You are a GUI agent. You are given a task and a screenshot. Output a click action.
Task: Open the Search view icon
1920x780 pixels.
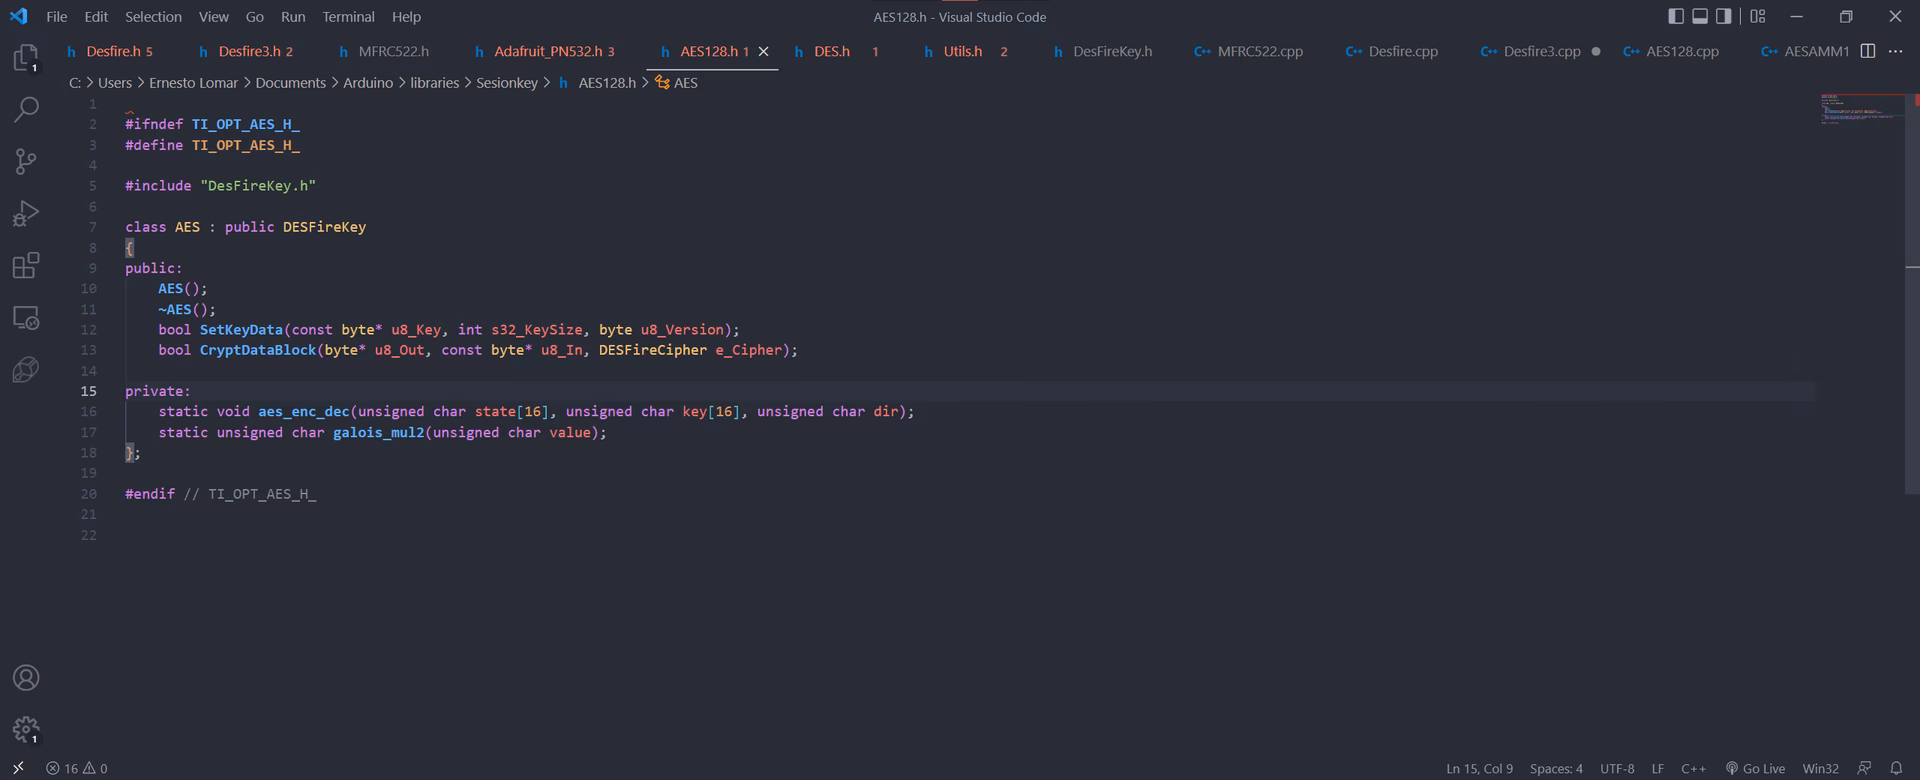coord(26,109)
